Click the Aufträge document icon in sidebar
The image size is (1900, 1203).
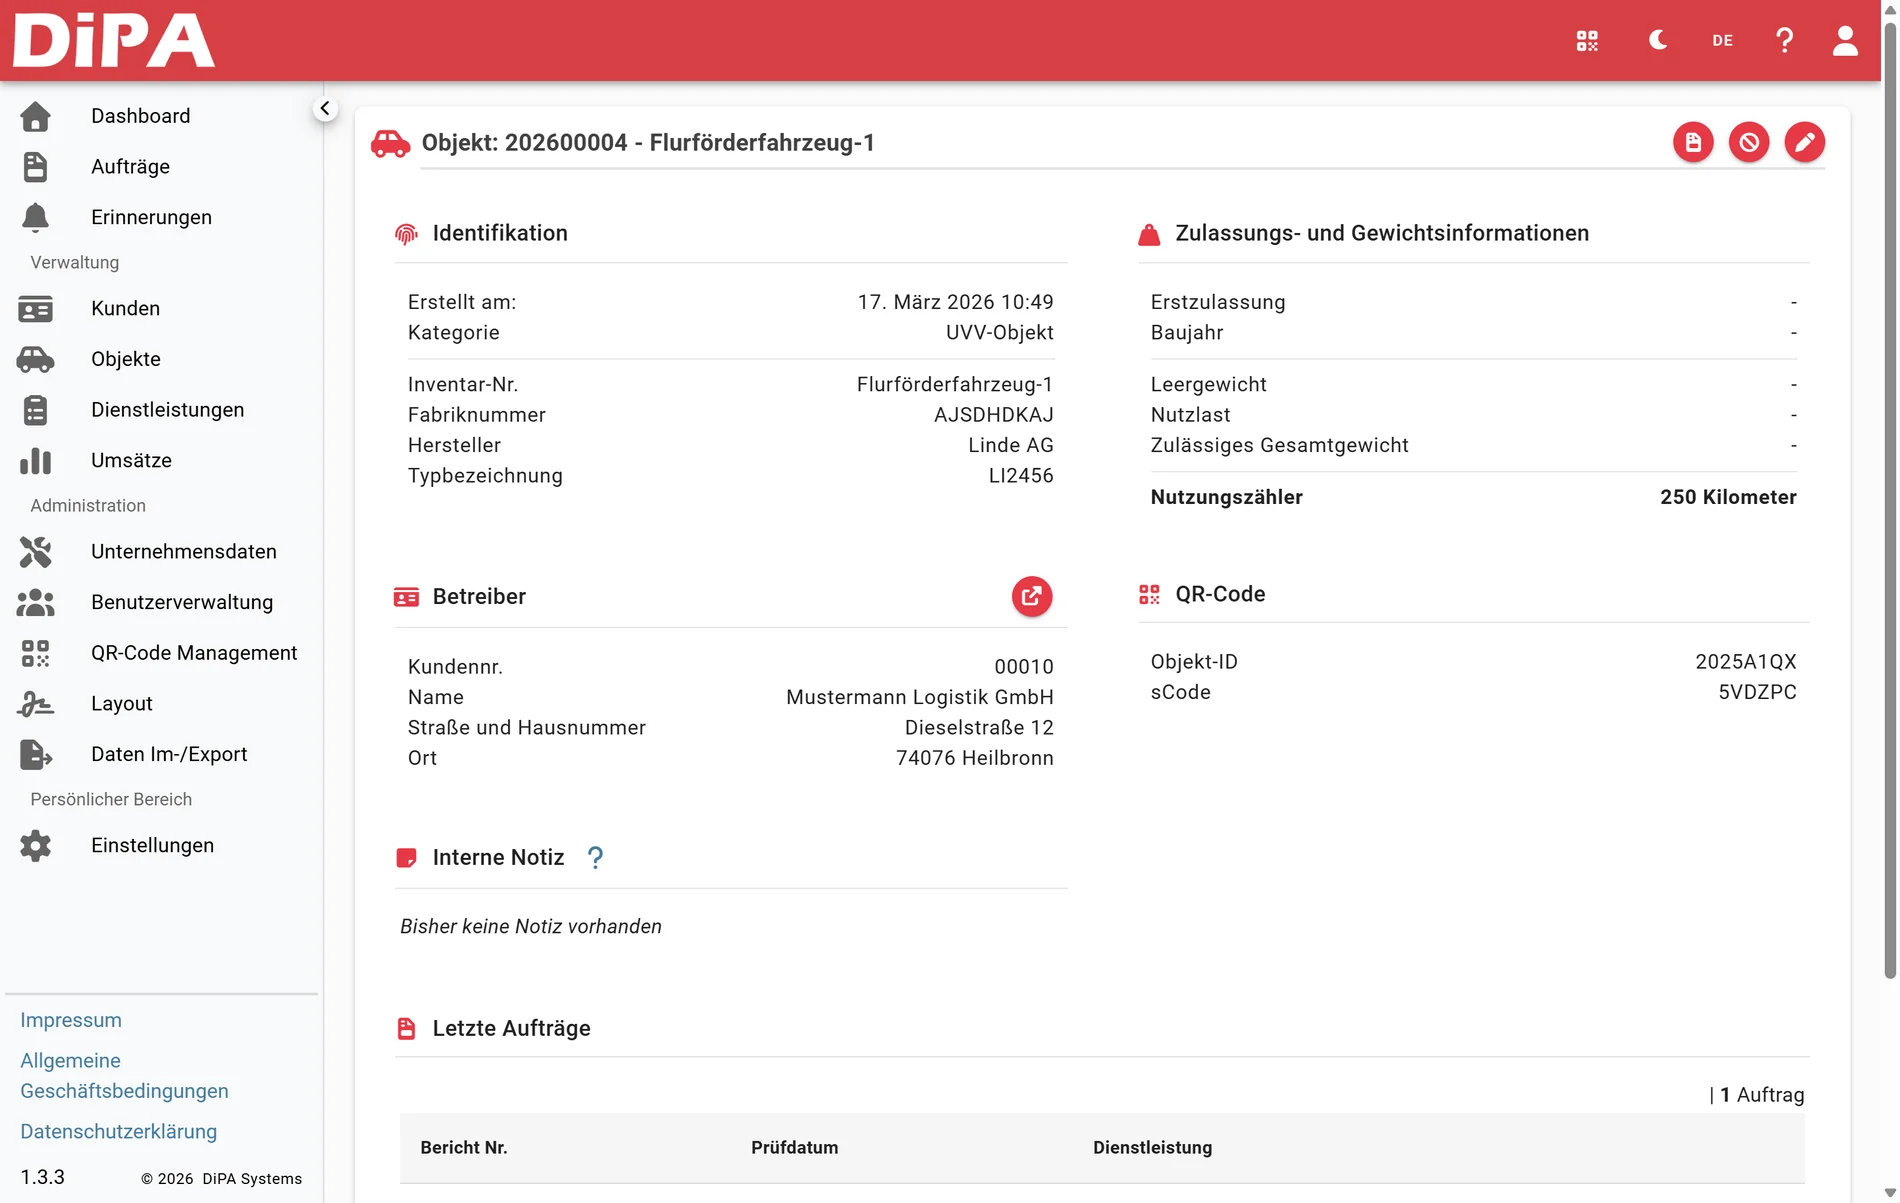click(x=36, y=167)
